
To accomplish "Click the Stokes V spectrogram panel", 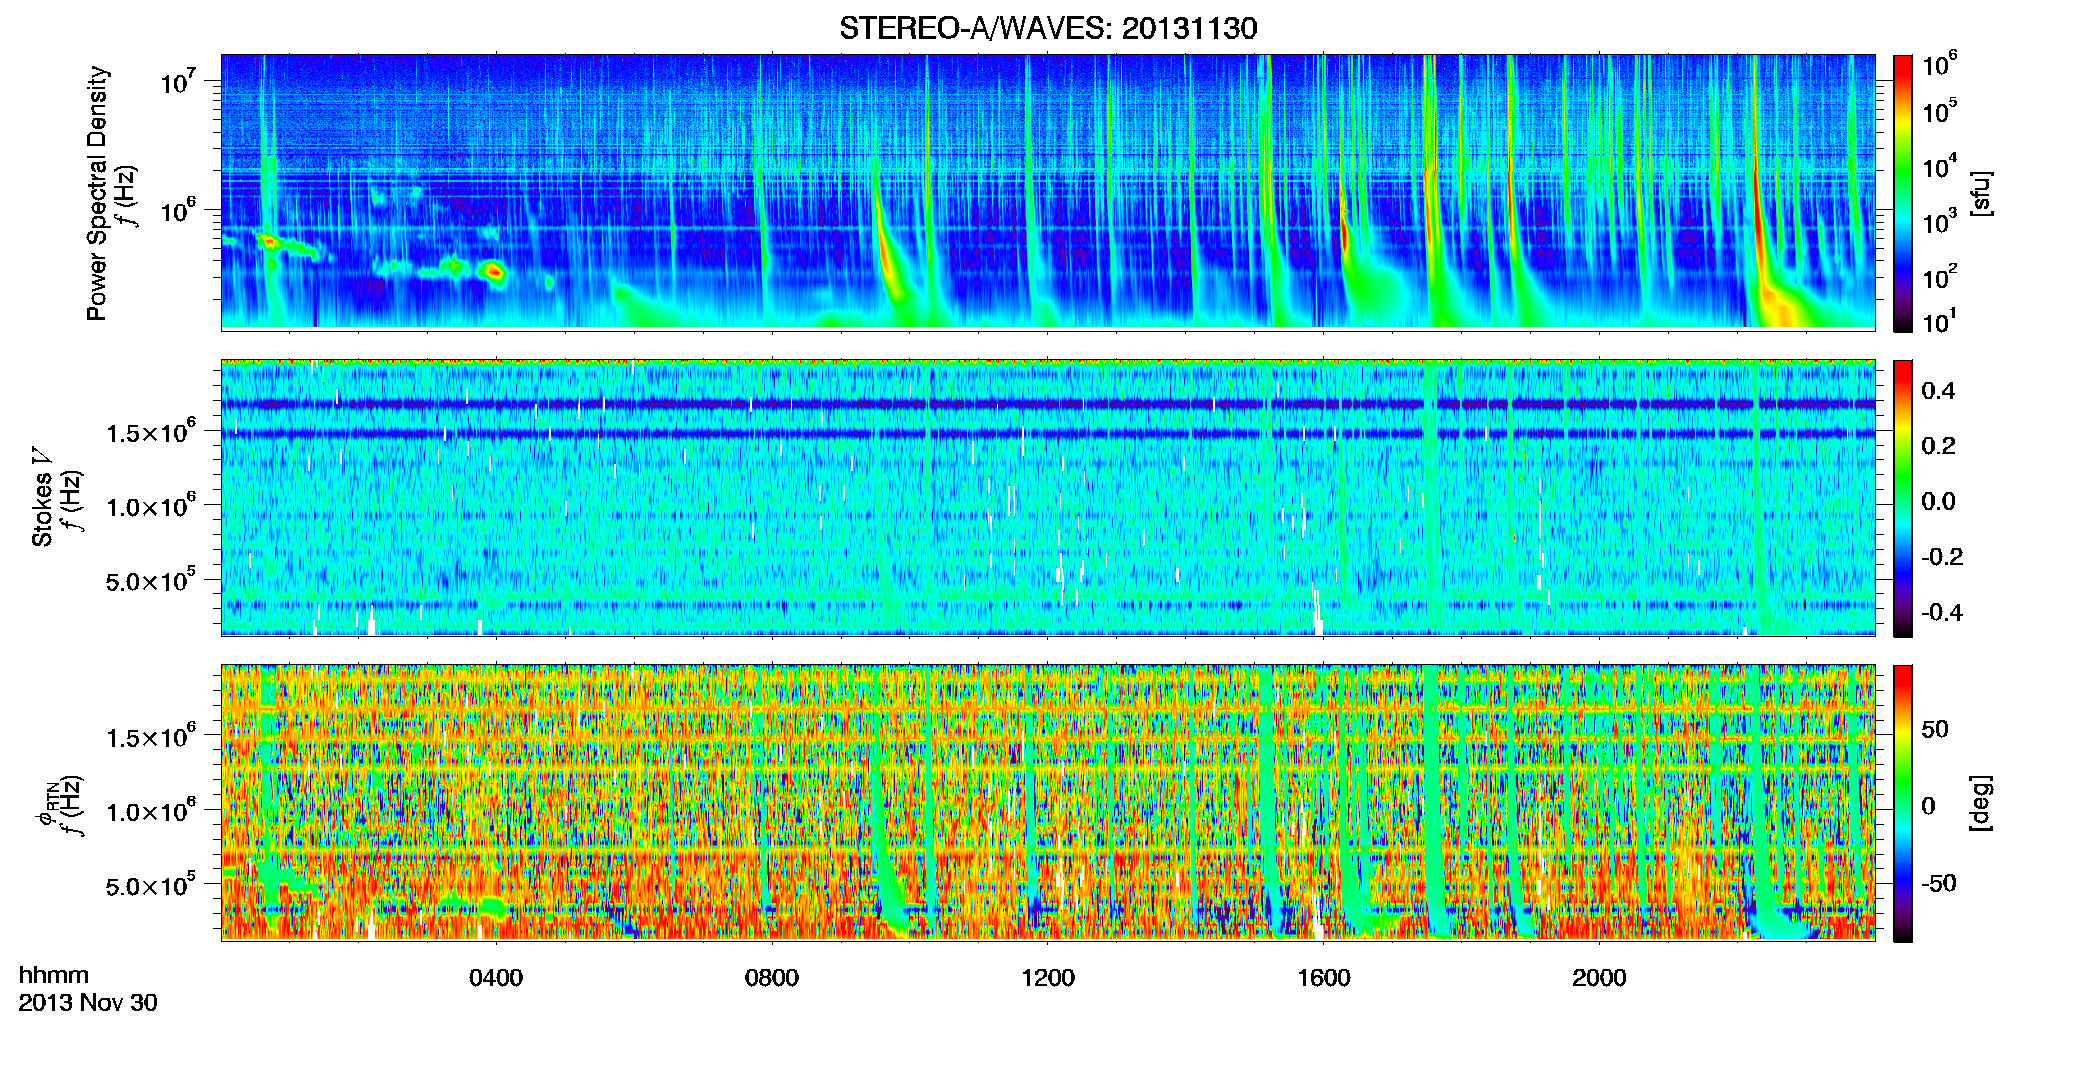I will (1048, 497).
